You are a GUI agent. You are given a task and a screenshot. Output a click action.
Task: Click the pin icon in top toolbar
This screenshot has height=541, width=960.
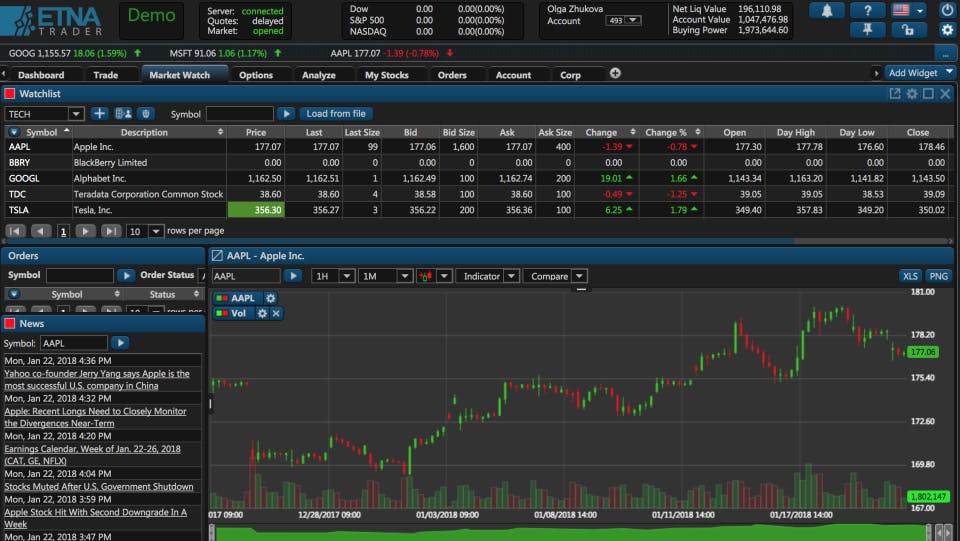(868, 29)
